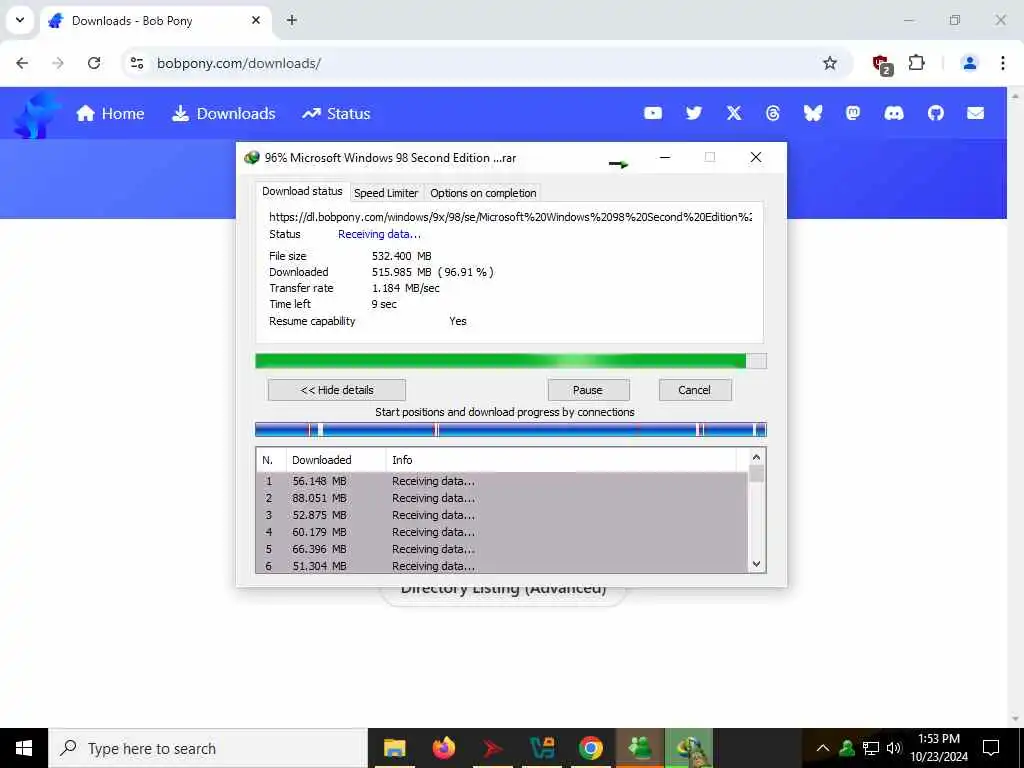
Task: Switch to the Speed Limiter tab
Action: point(386,193)
